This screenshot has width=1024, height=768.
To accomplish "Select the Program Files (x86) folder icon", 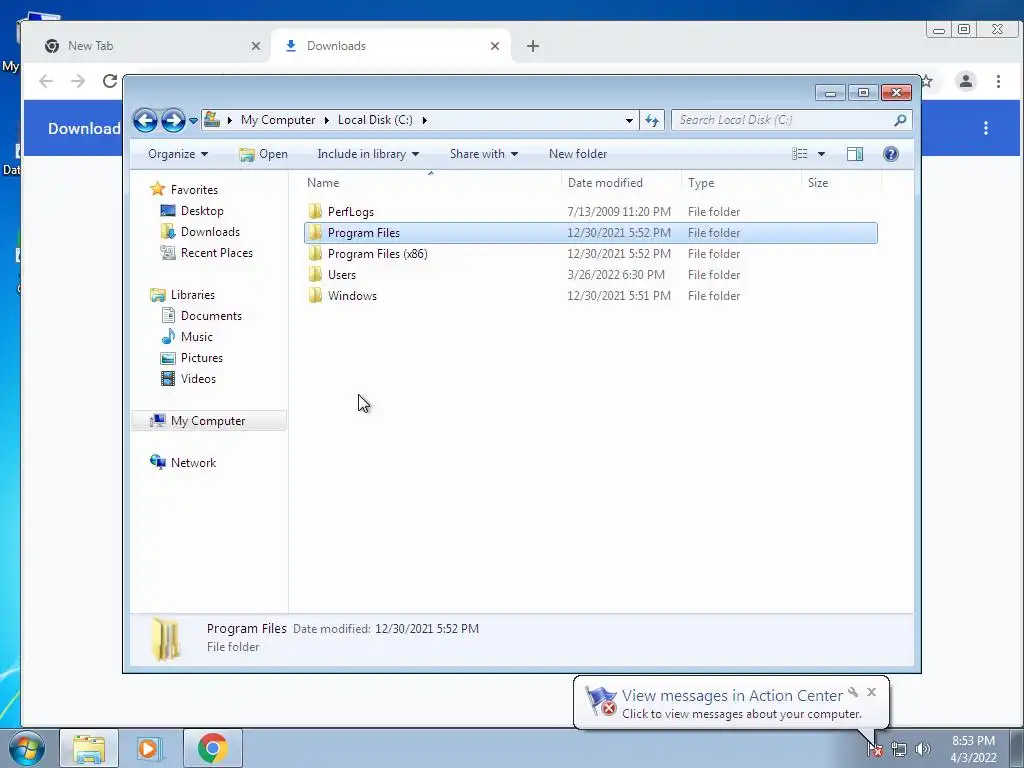I will coord(315,253).
